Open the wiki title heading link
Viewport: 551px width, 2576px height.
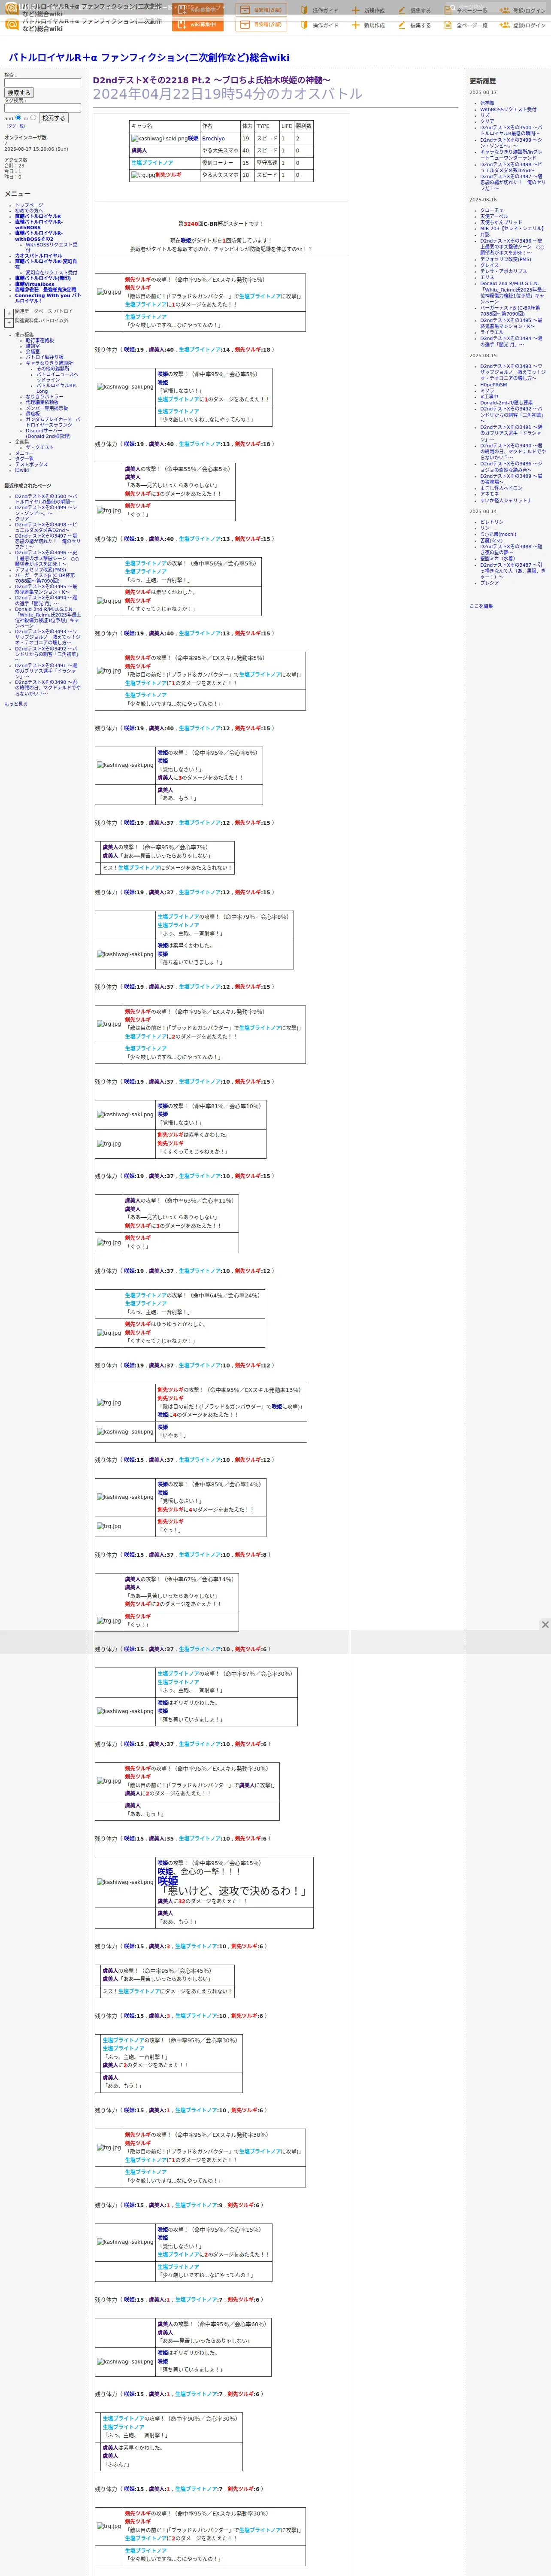pos(149,58)
